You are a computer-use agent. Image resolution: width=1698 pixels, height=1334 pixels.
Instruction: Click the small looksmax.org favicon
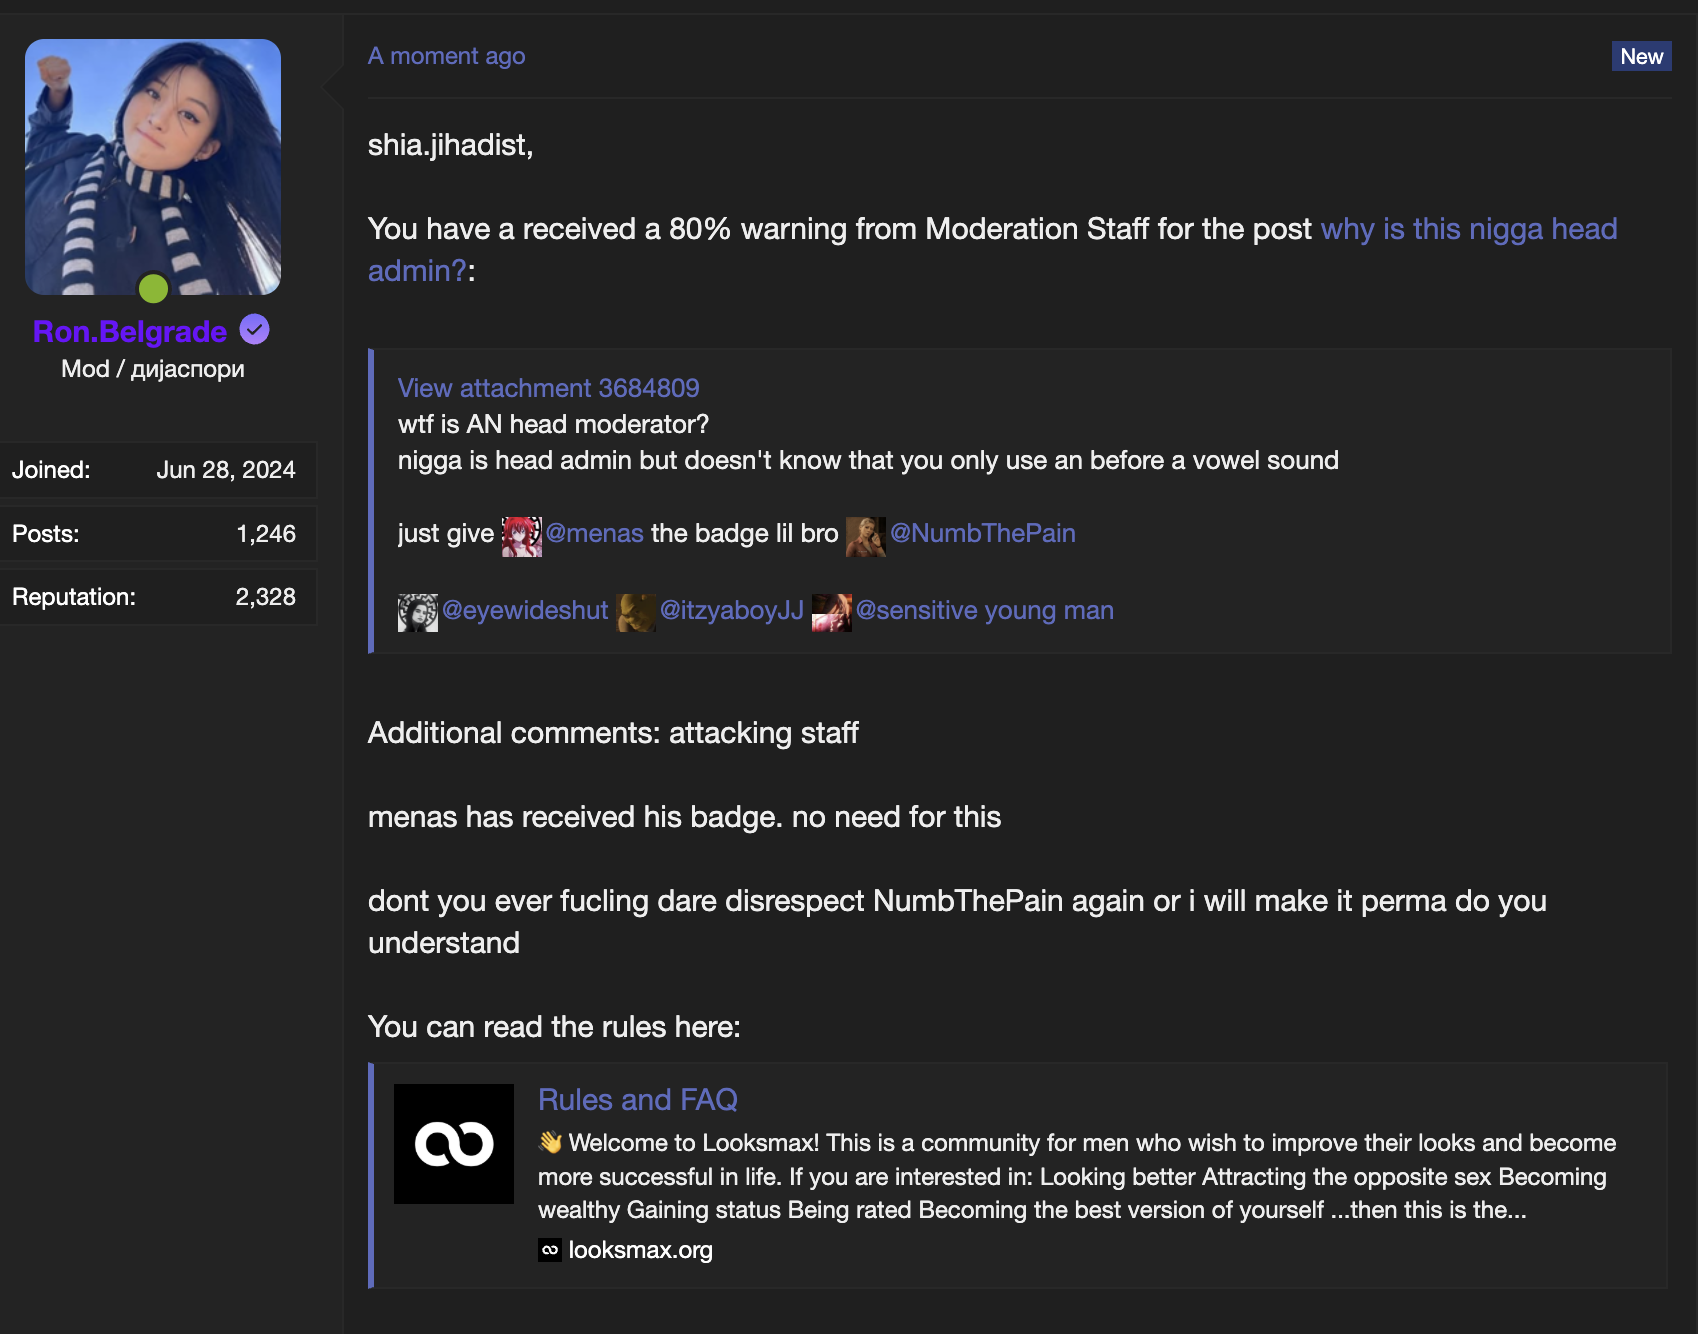[550, 1250]
